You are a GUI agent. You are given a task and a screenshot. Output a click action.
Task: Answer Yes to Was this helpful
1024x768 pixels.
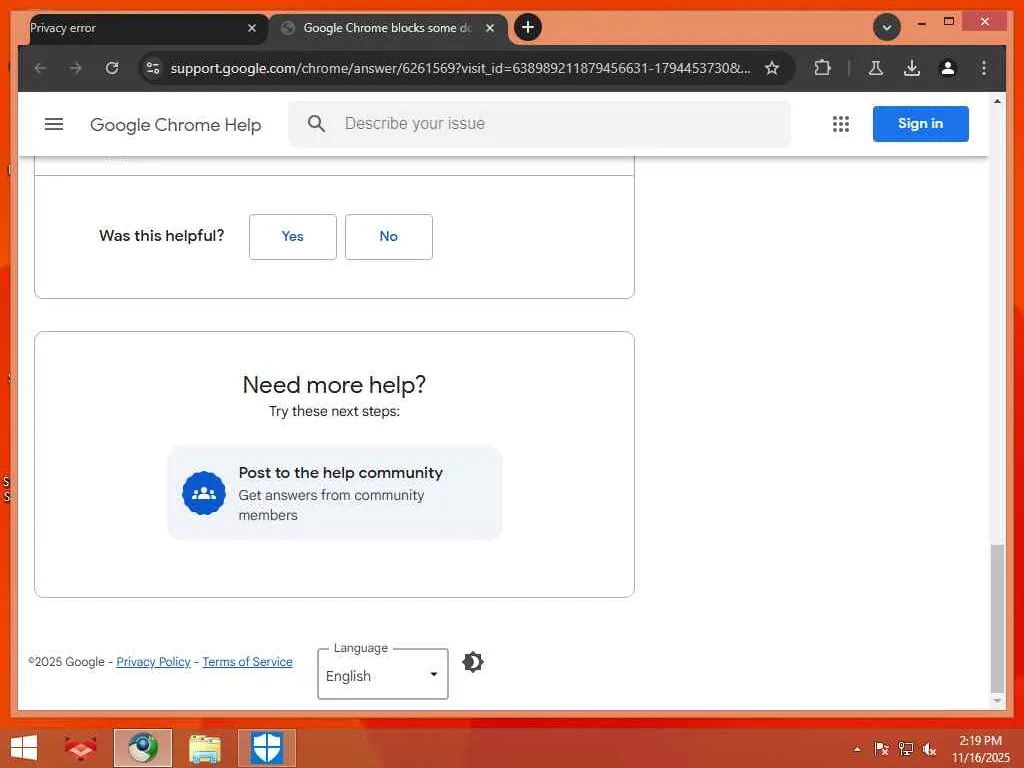point(293,236)
